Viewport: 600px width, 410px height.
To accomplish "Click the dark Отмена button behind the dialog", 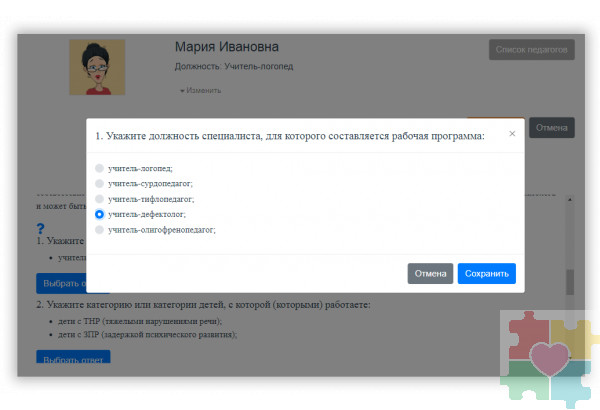I will tap(551, 128).
